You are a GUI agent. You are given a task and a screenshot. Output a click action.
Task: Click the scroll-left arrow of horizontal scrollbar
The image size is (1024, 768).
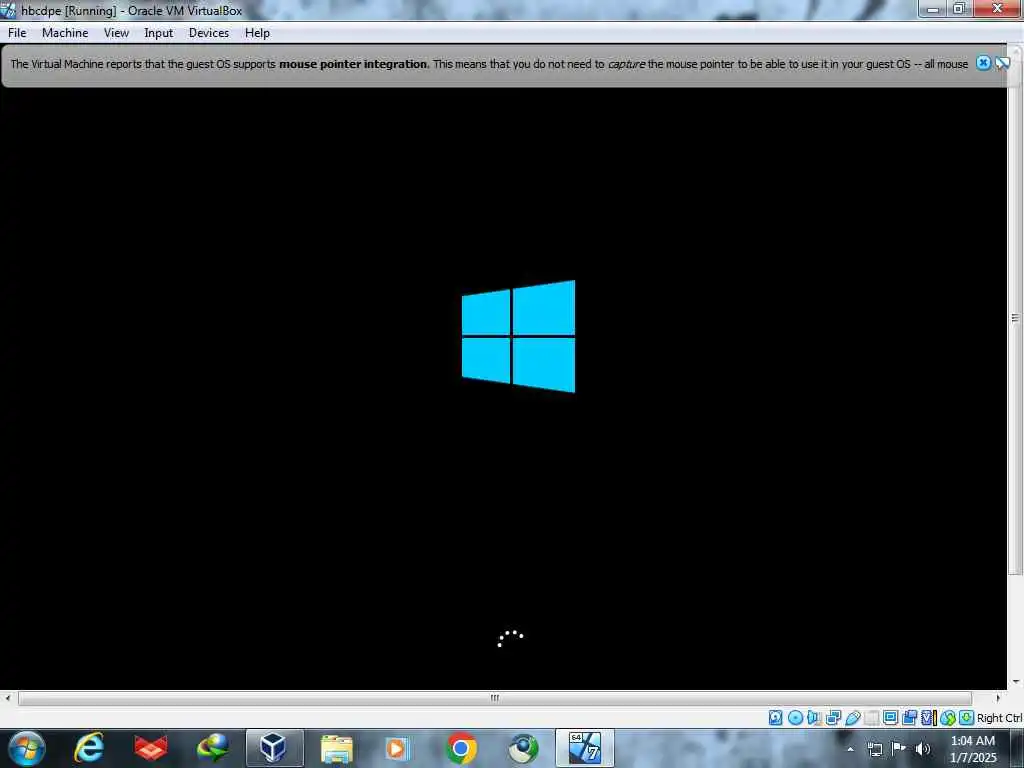[7, 698]
